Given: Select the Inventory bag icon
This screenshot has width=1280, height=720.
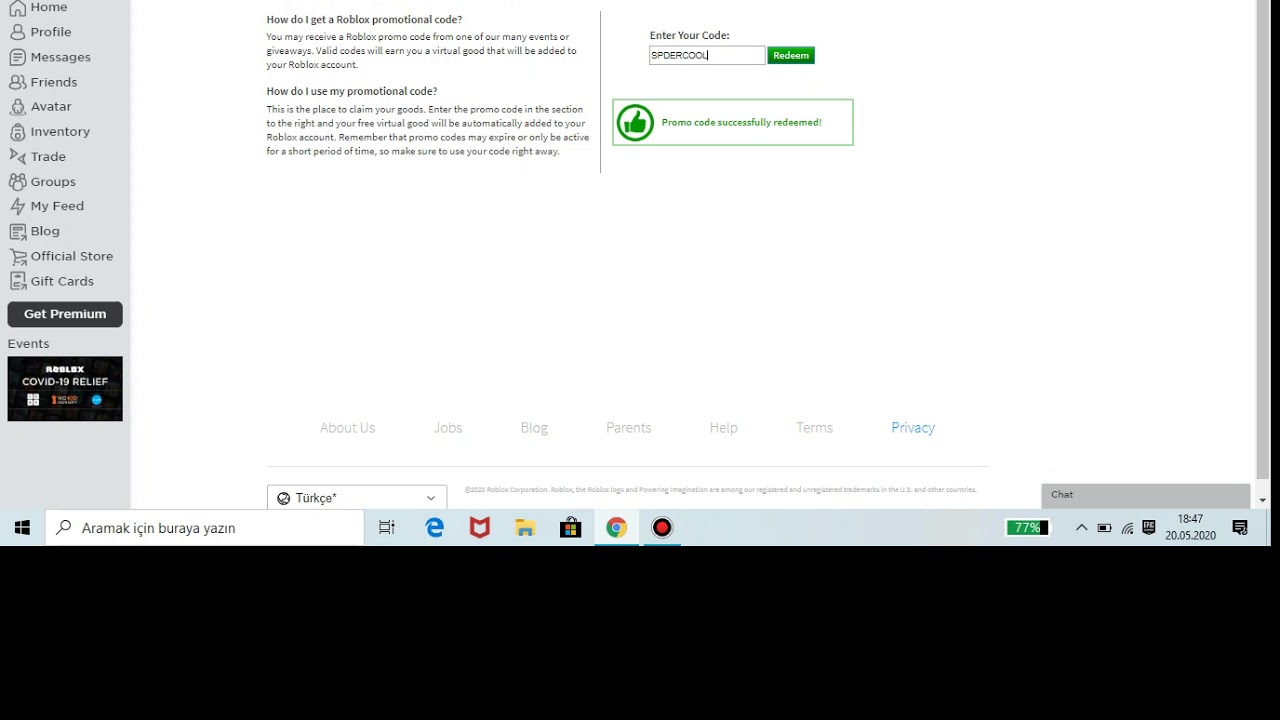Looking at the screenshot, I should [17, 131].
